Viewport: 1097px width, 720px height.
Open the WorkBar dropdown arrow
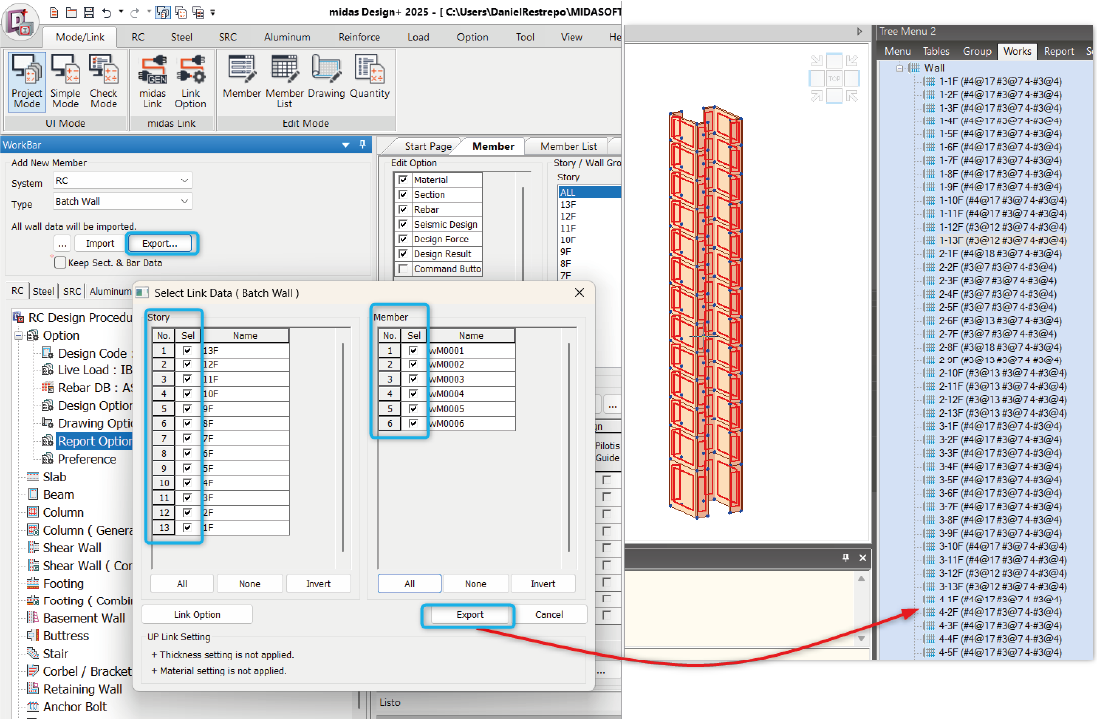346,145
